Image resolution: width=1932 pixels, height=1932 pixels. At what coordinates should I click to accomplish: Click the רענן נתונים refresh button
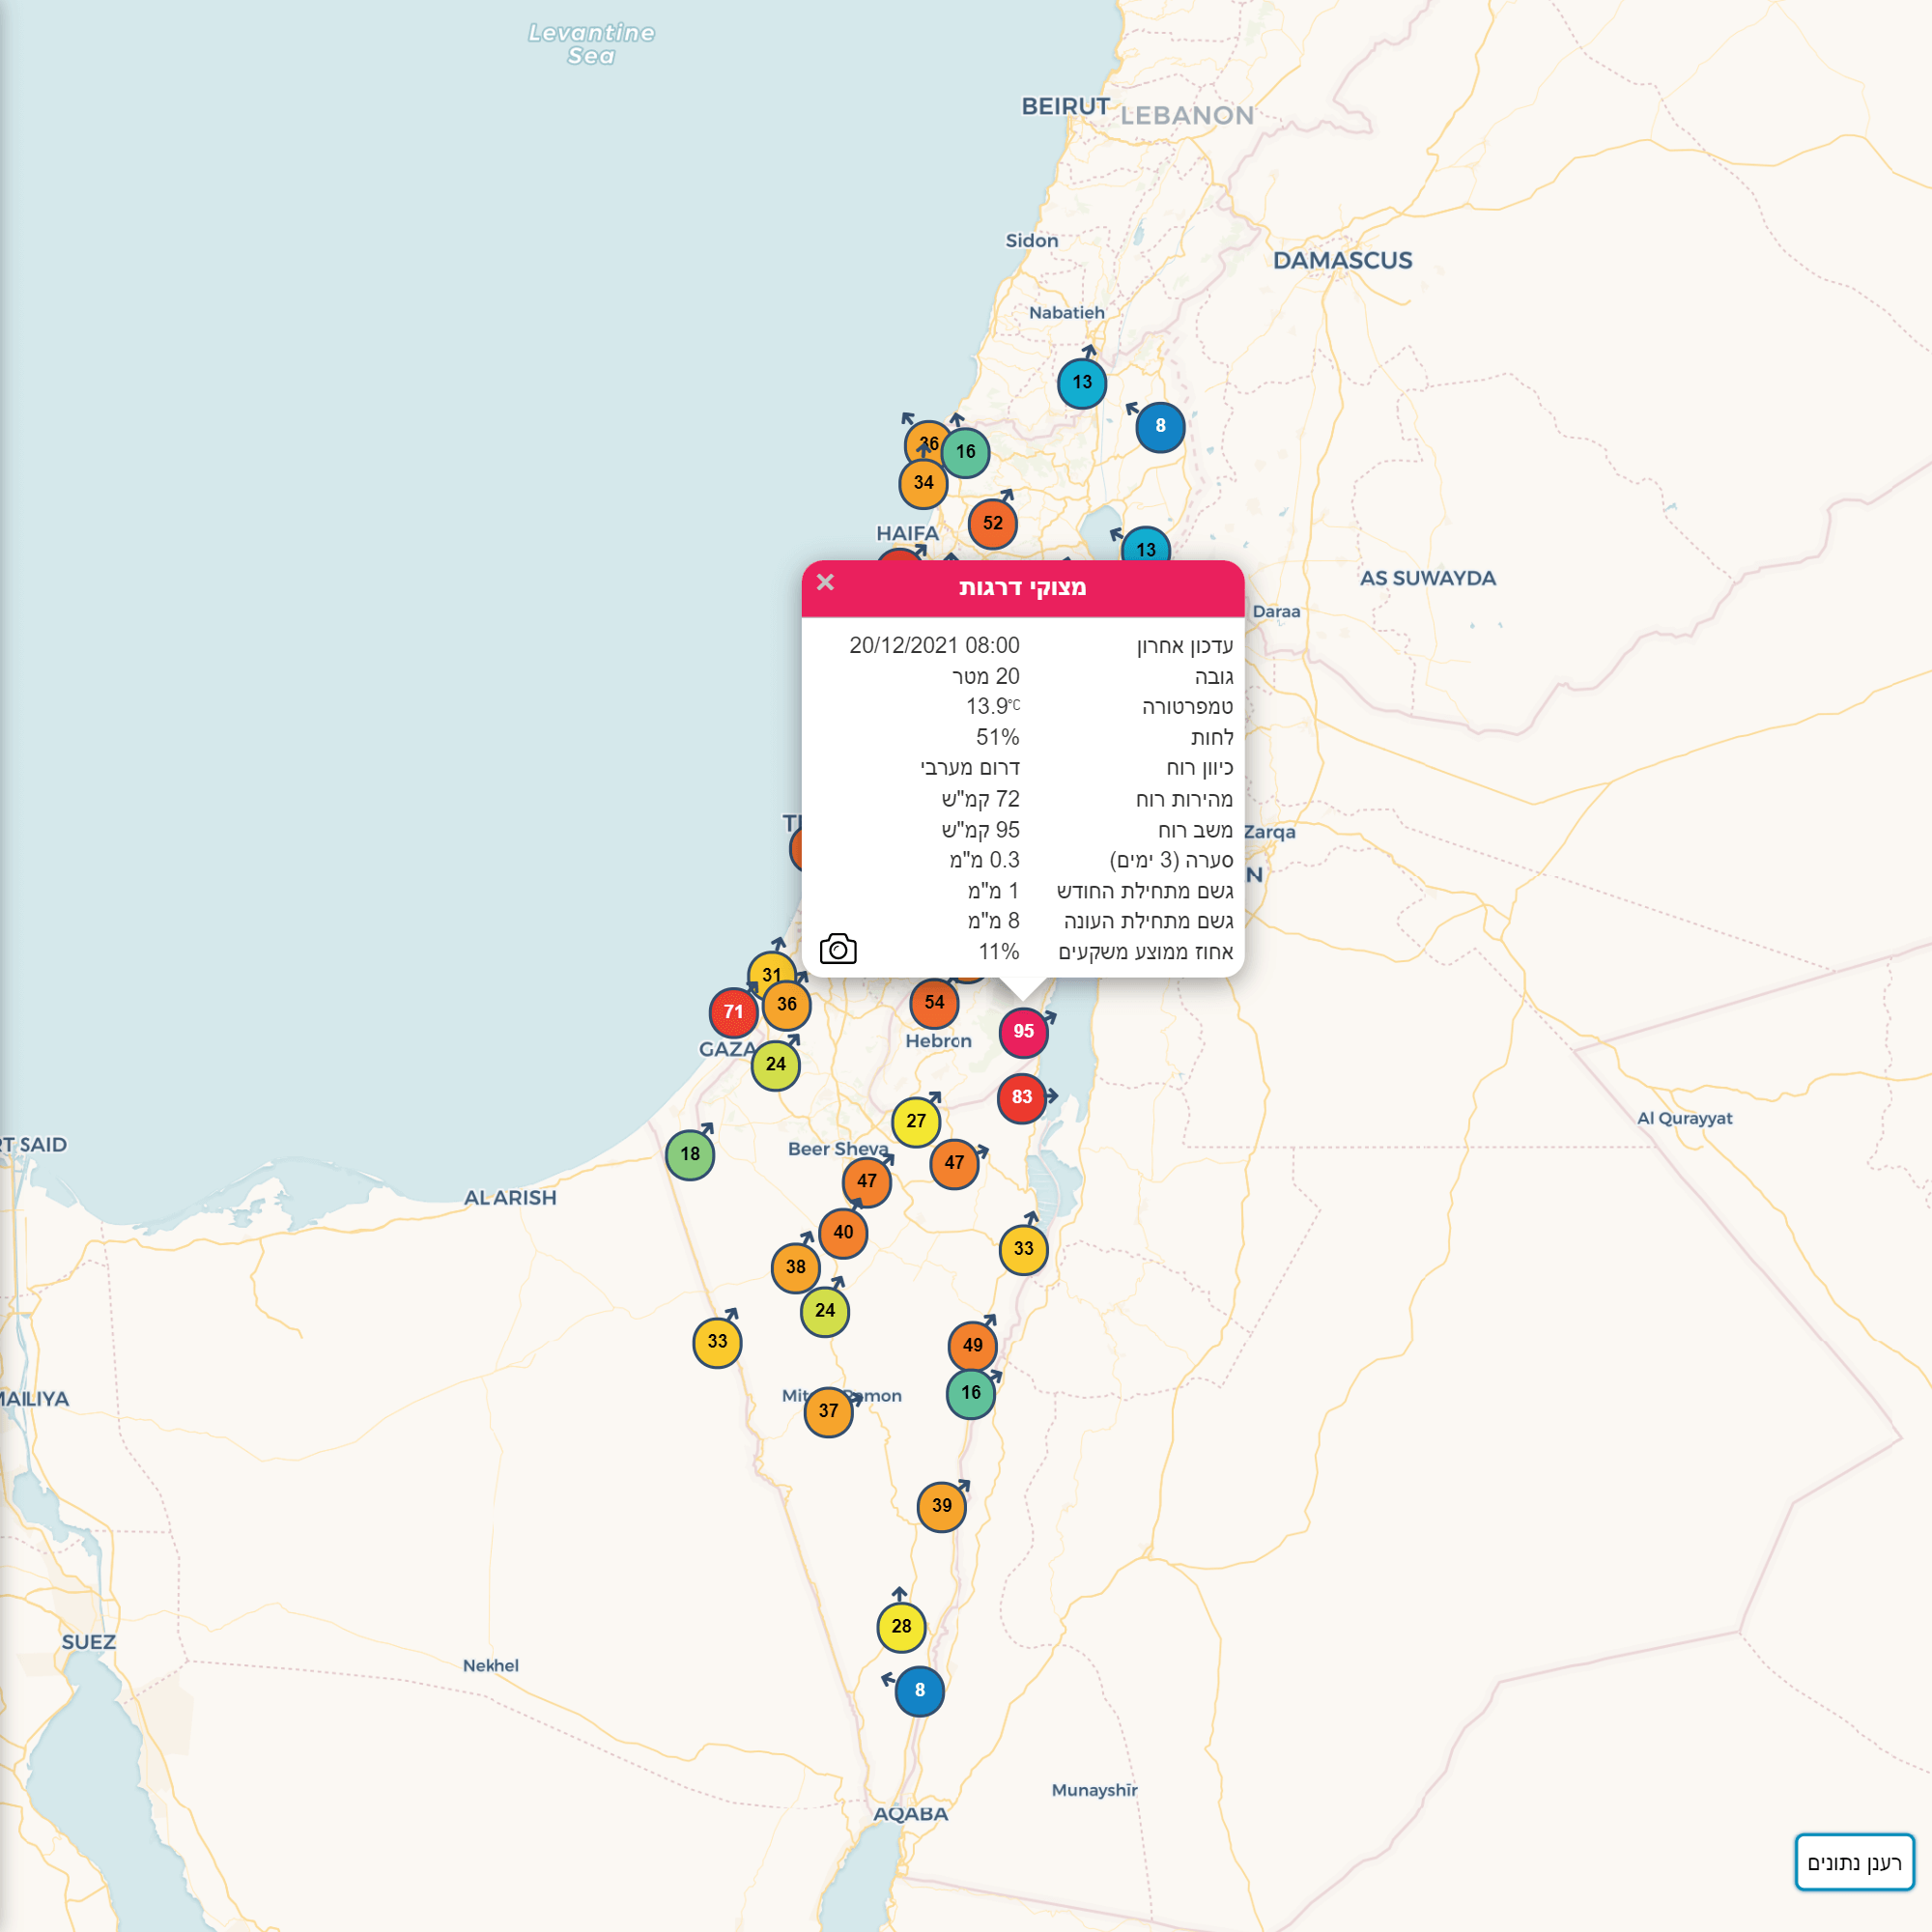1854,1862
